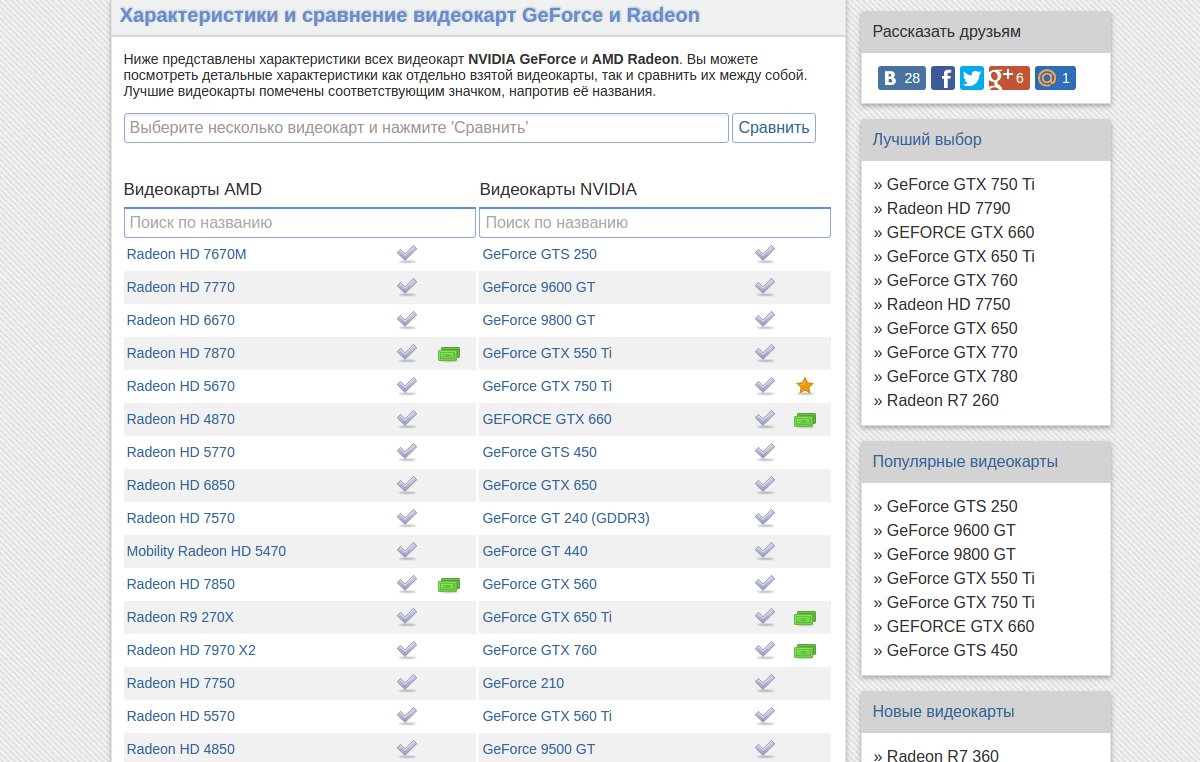Open GeForce 9800 GT in Популярные видеокарты
The height and width of the screenshot is (762, 1200).
(951, 554)
